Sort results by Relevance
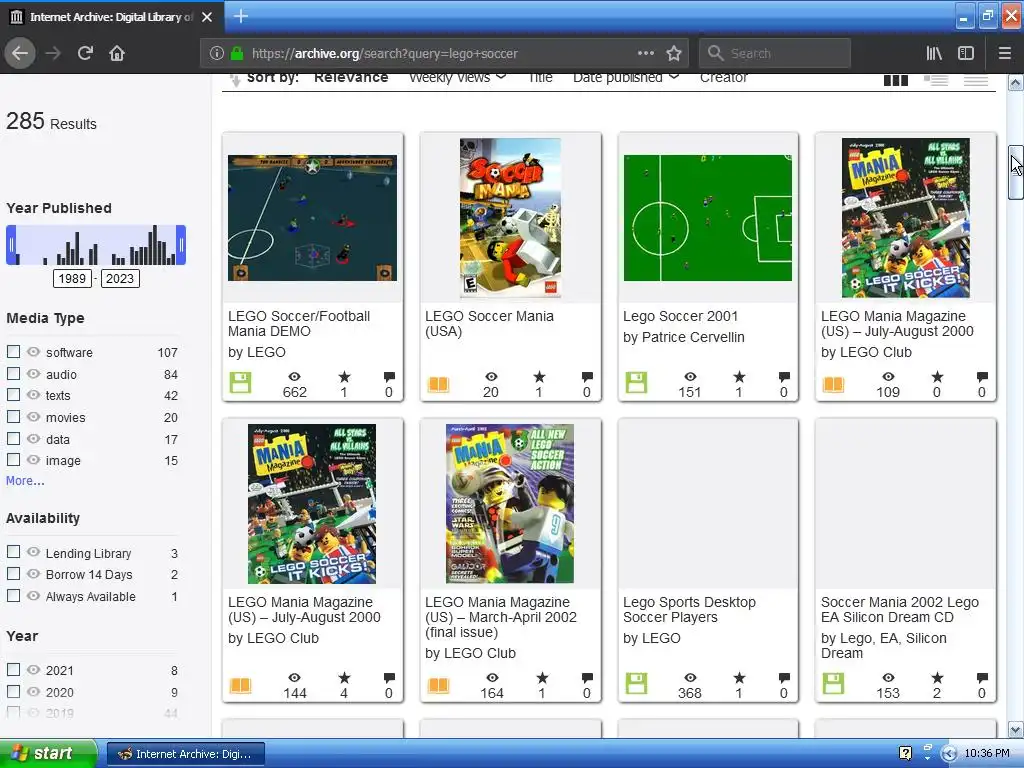This screenshot has width=1024, height=768. [351, 78]
